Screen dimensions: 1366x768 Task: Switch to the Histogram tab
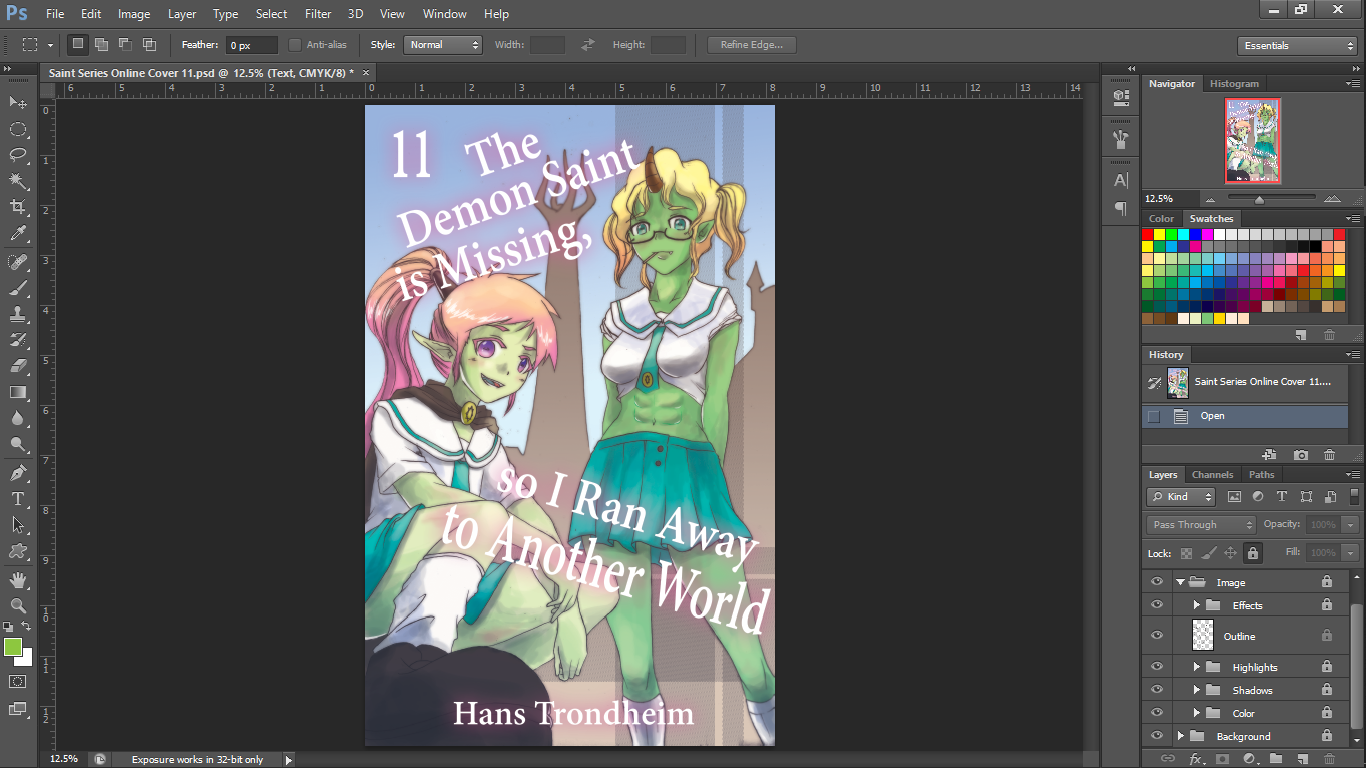[1234, 84]
